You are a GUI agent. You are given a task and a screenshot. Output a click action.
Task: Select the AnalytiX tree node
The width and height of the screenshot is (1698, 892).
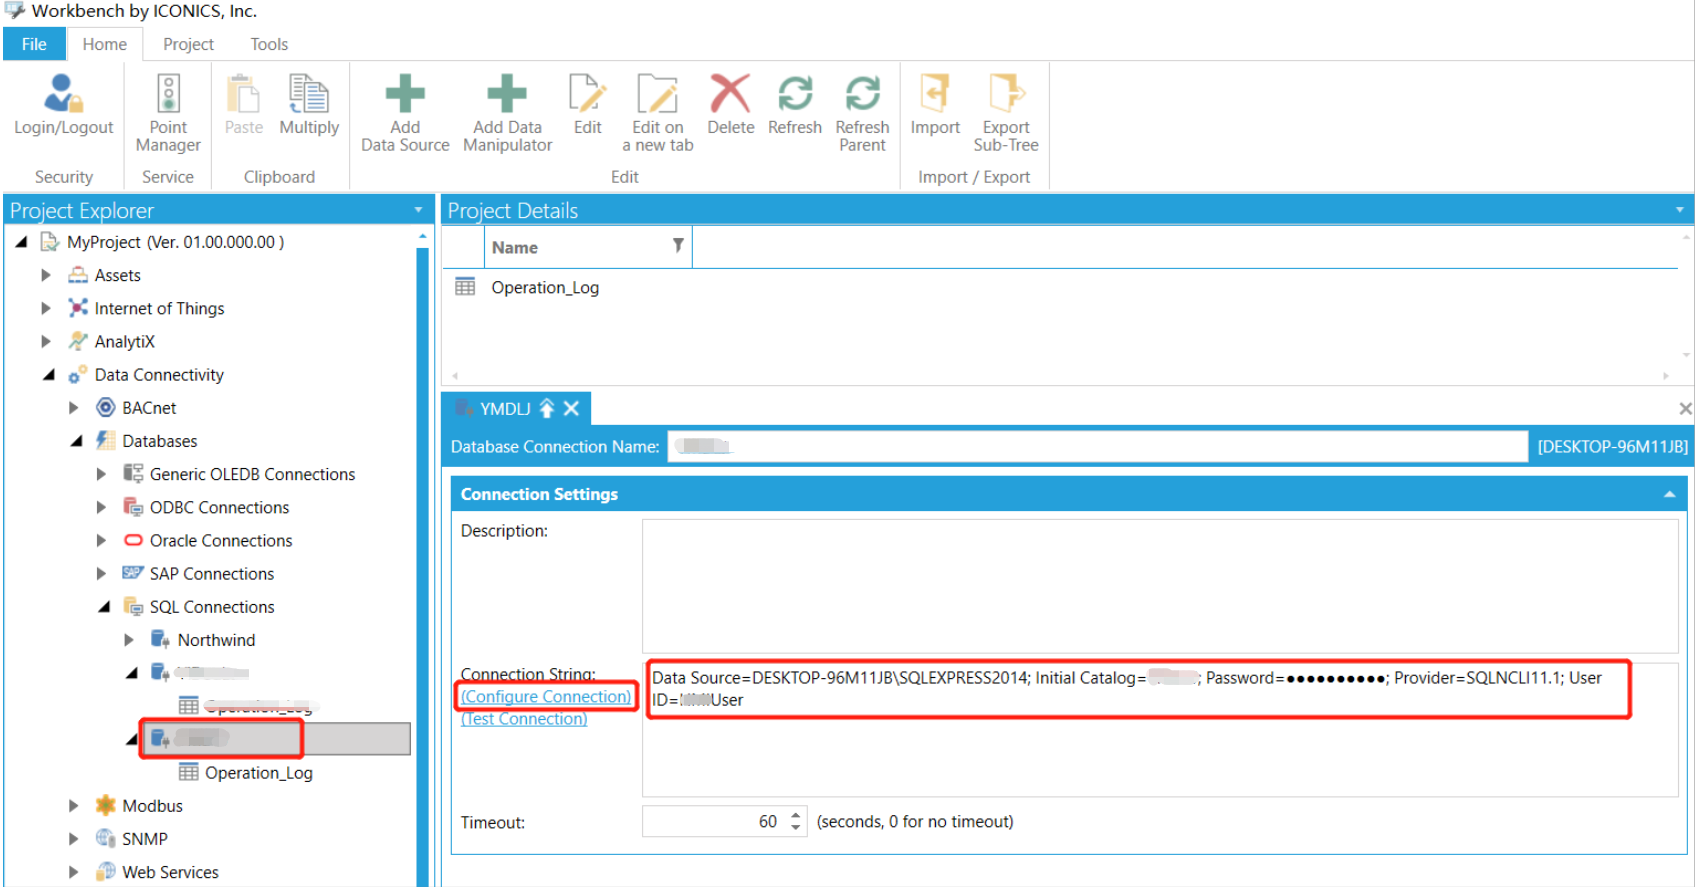point(125,341)
